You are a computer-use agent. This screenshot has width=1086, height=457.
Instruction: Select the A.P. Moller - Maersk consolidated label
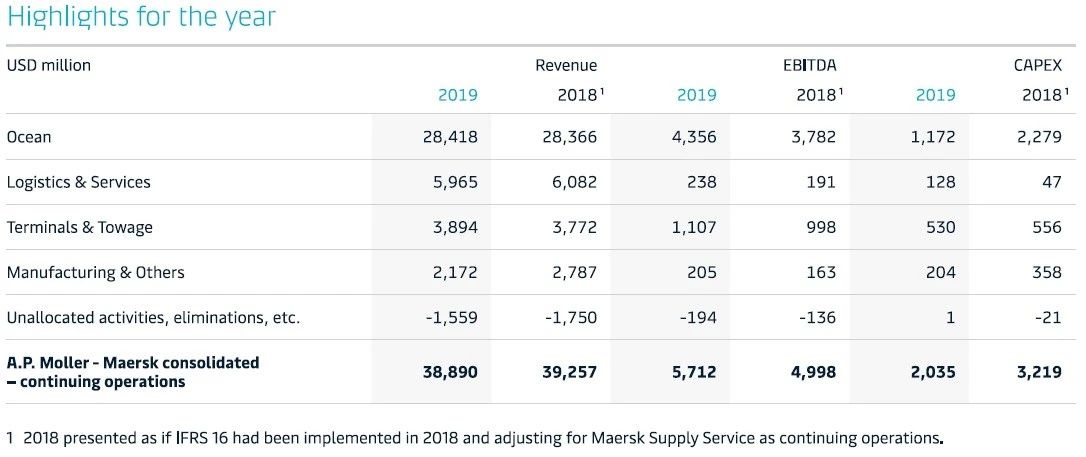tap(133, 372)
